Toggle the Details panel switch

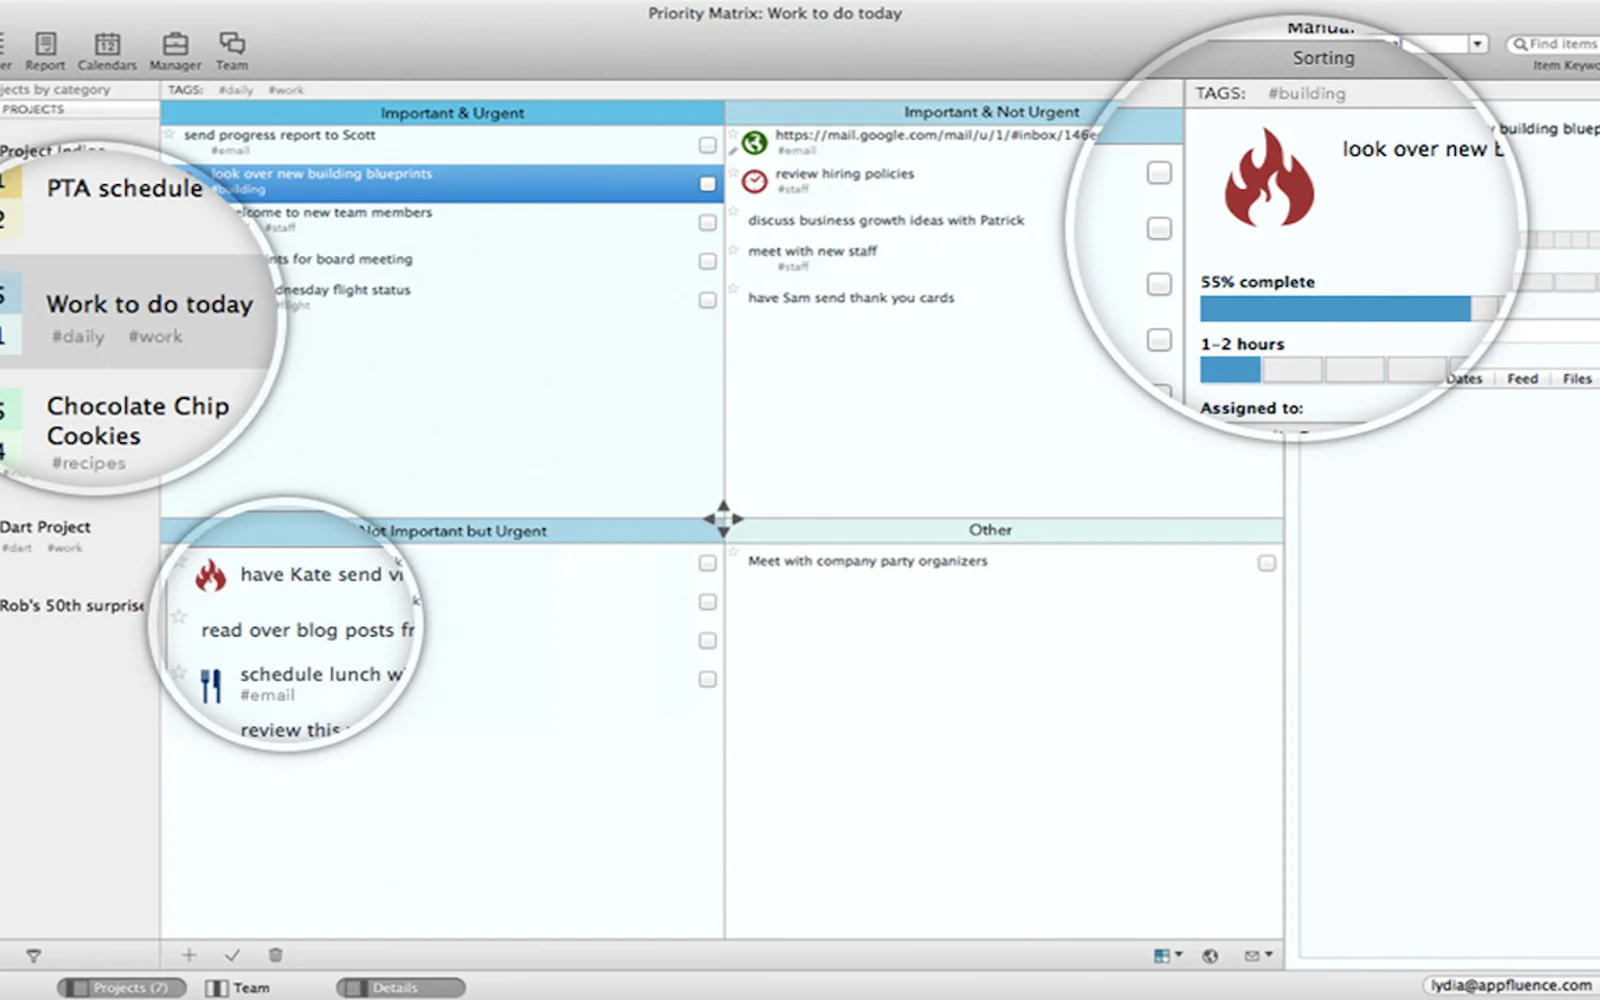(x=401, y=988)
